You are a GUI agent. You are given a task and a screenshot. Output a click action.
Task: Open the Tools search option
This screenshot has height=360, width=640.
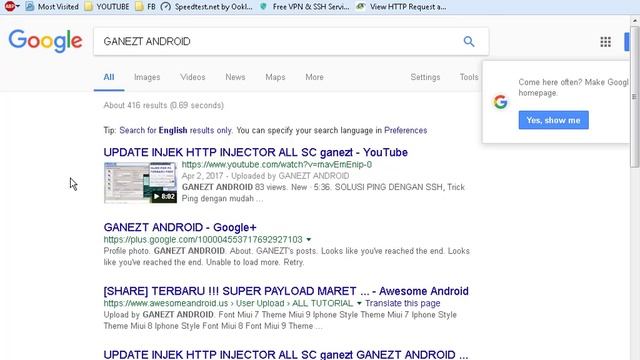tap(469, 77)
